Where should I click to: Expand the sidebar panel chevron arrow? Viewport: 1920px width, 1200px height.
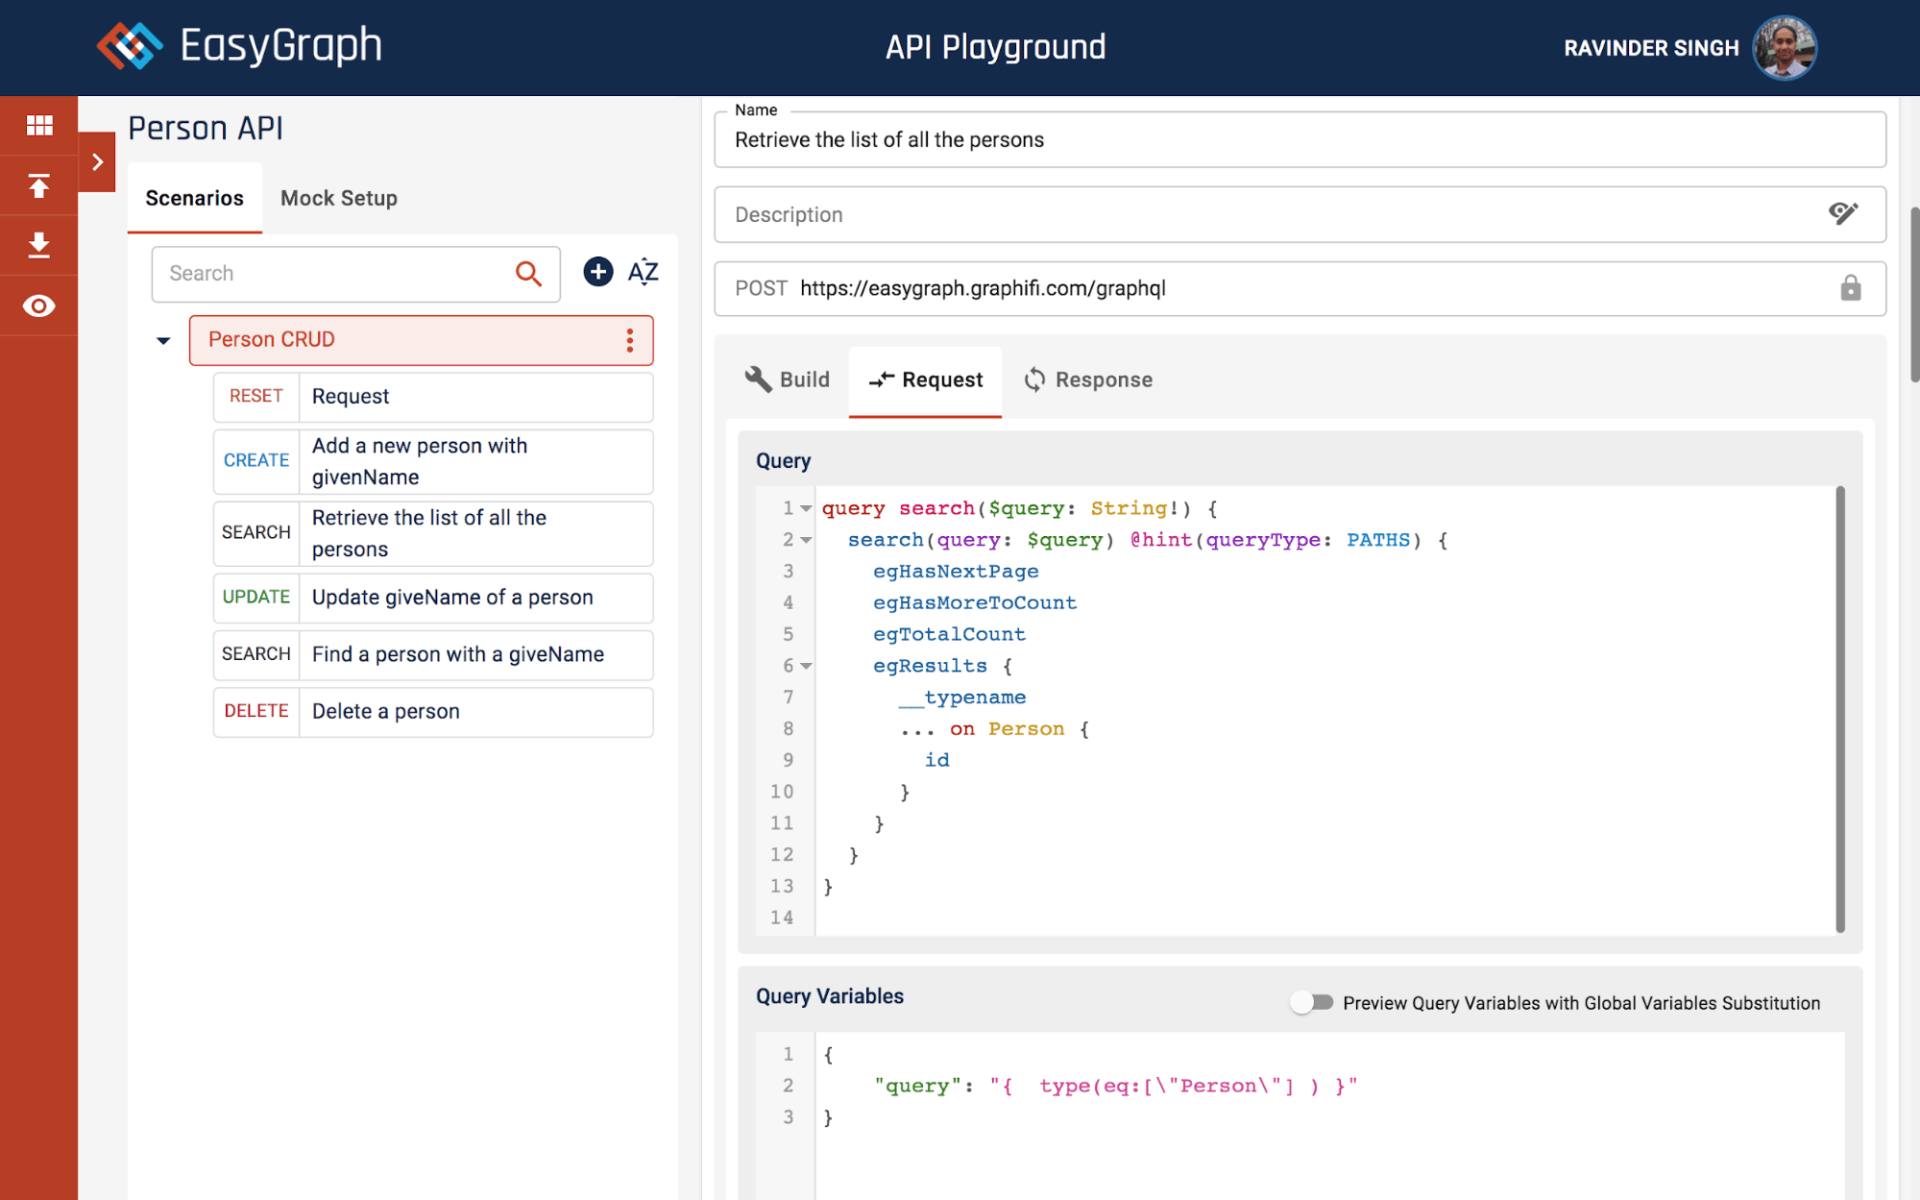[x=97, y=161]
